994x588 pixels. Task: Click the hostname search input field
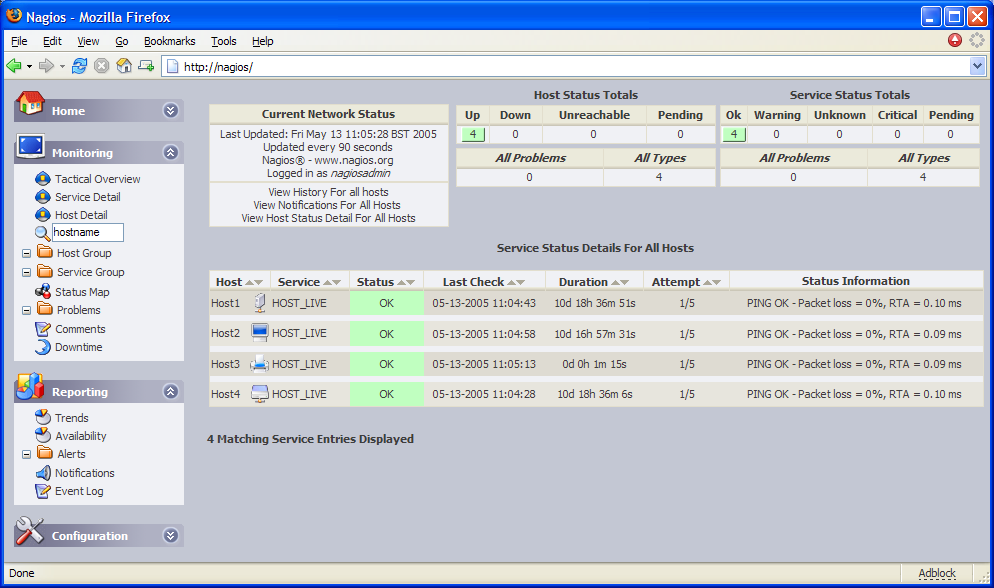[x=87, y=233]
